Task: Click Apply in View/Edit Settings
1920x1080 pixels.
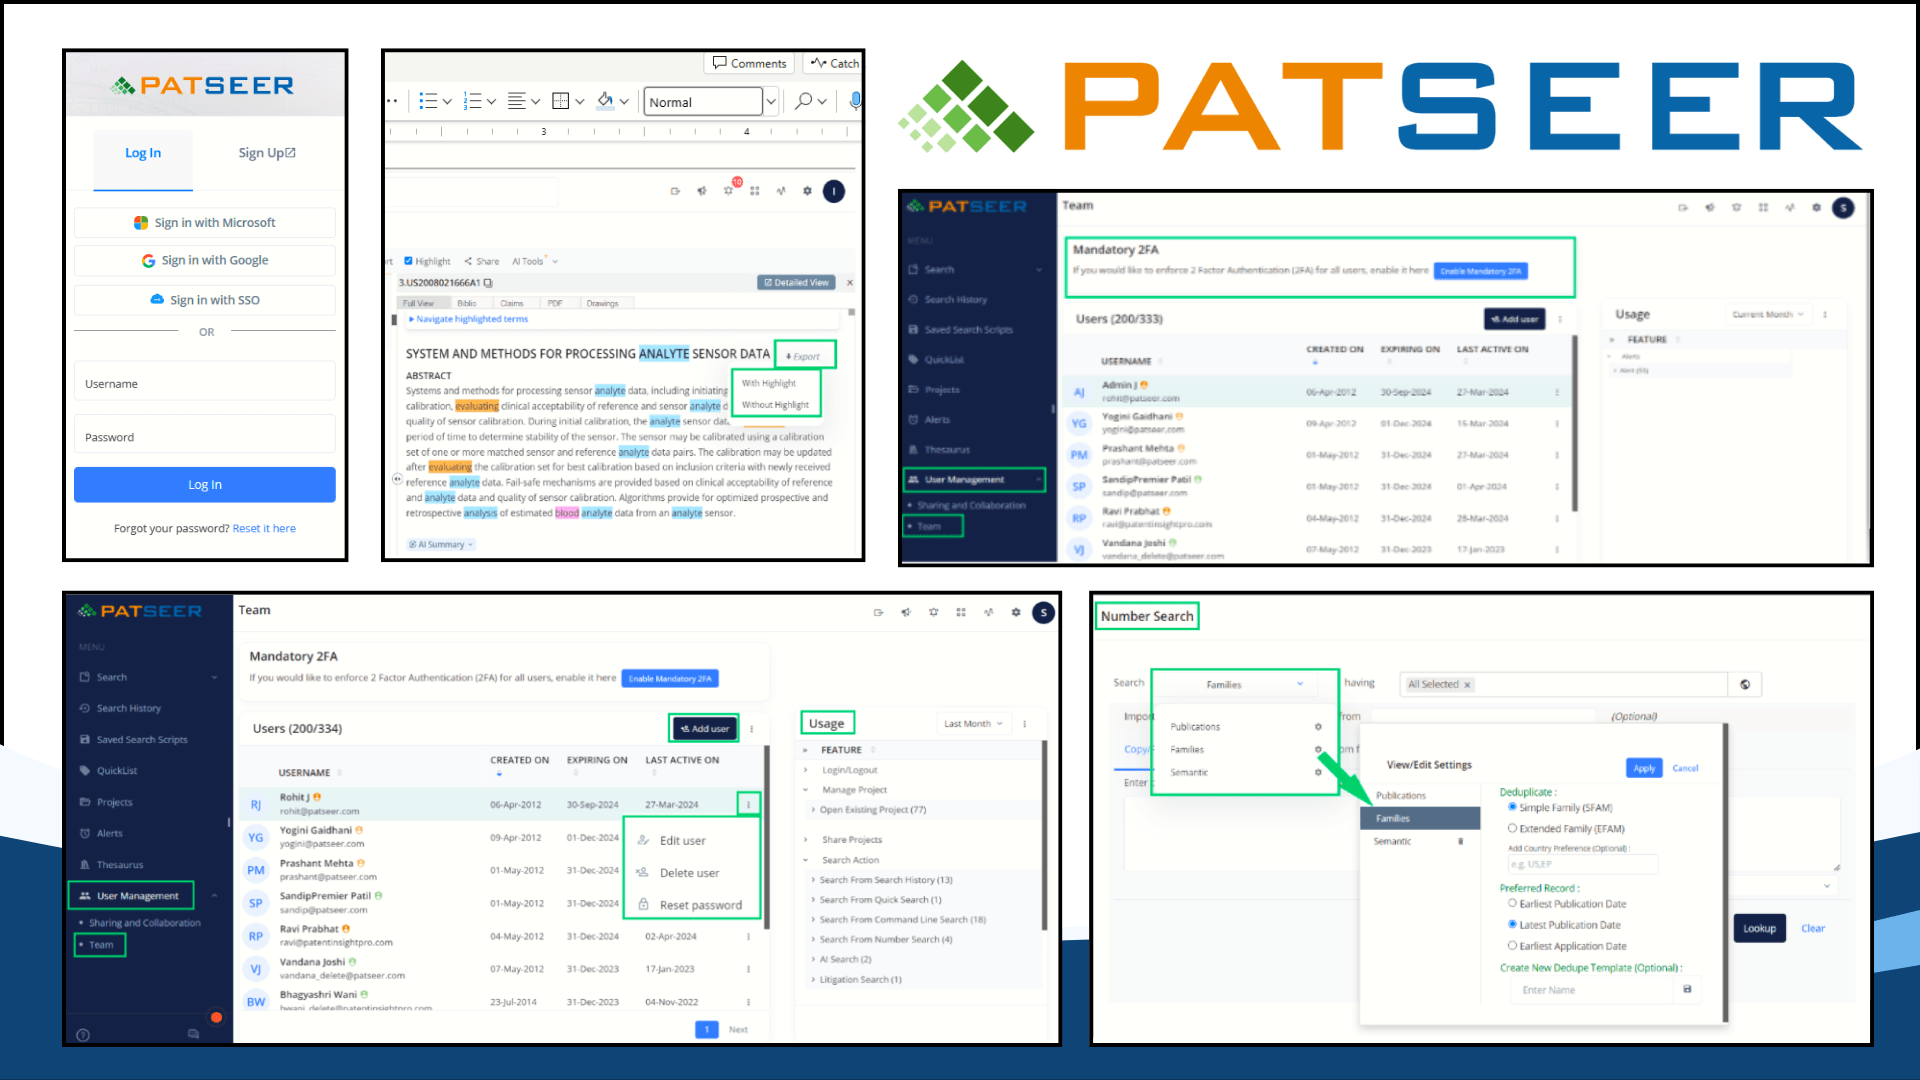Action: 1645,768
